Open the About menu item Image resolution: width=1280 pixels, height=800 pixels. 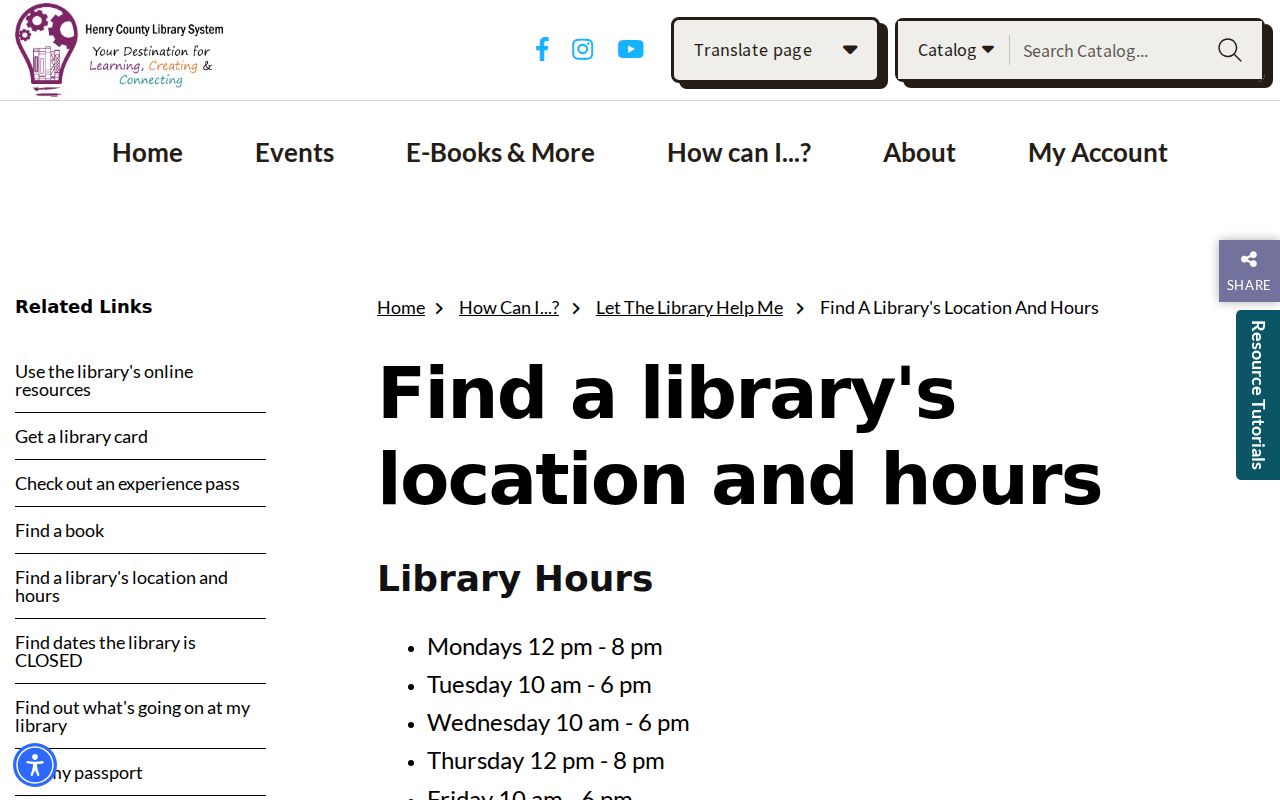919,152
